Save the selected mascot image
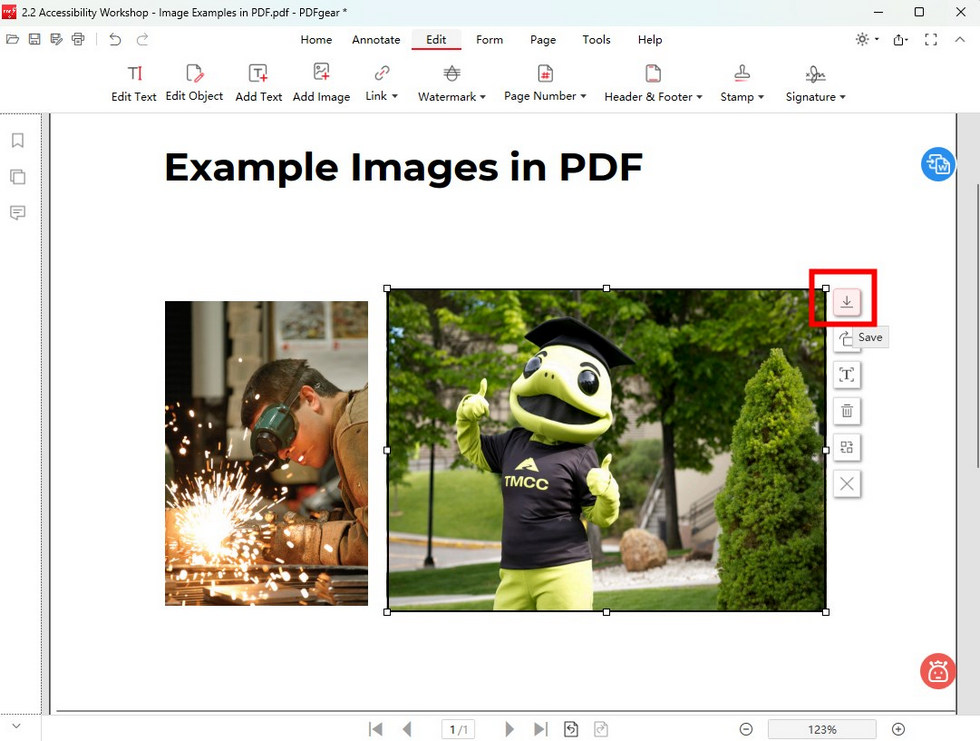The height and width of the screenshot is (741, 980). click(x=846, y=301)
